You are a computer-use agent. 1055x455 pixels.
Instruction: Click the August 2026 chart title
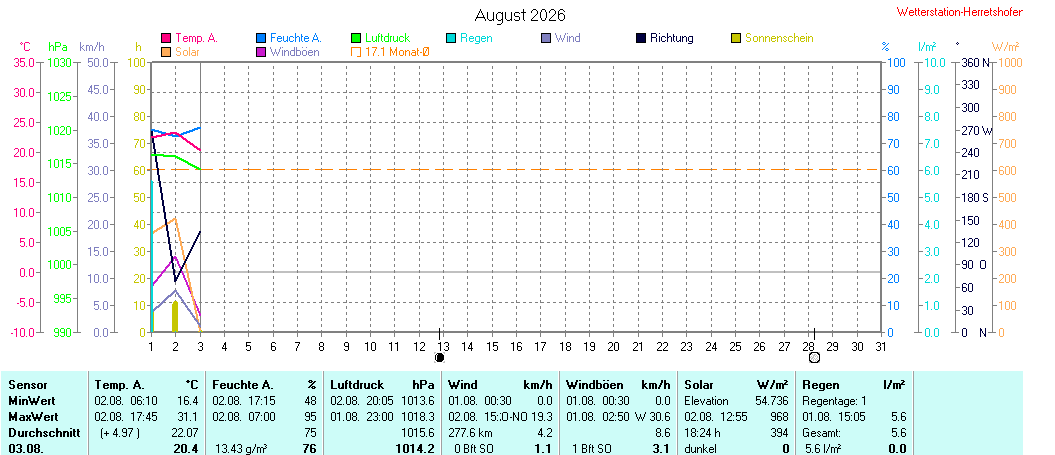pyautogui.click(x=520, y=15)
